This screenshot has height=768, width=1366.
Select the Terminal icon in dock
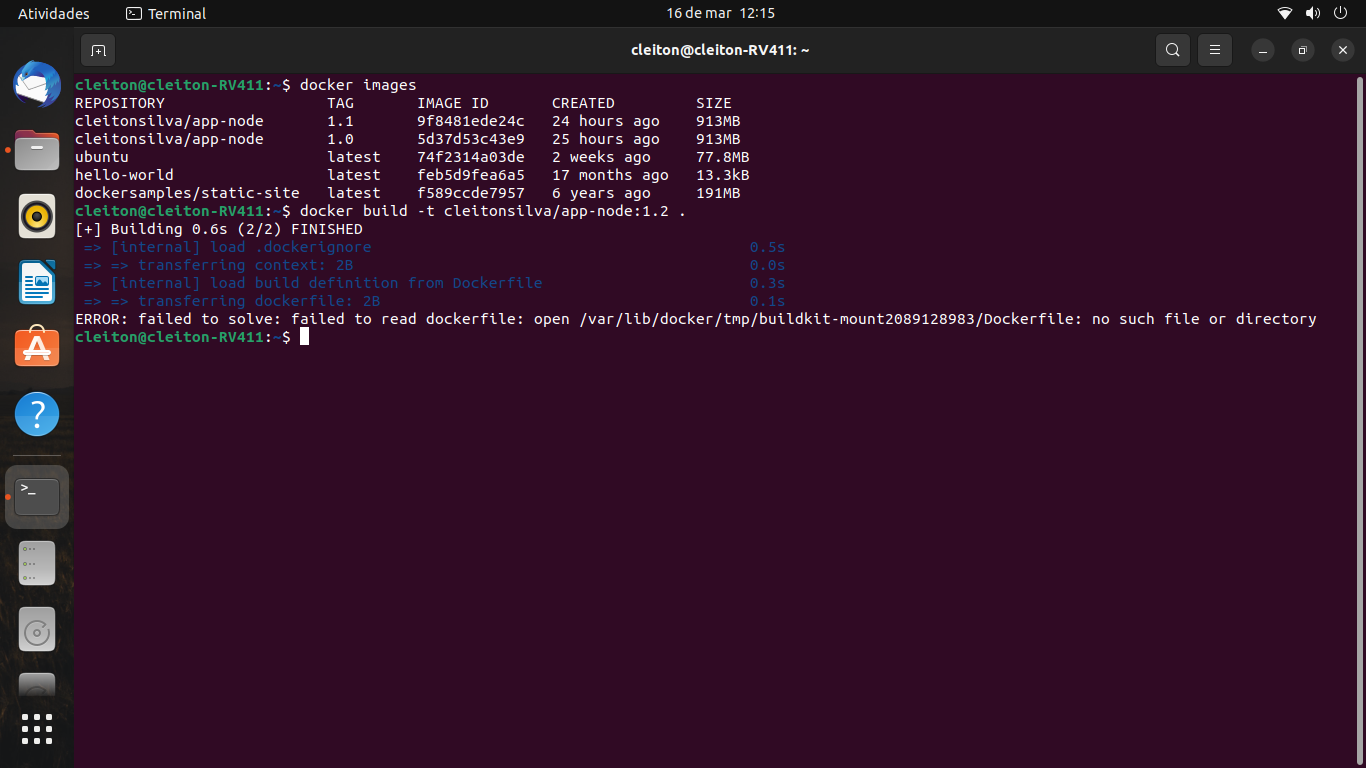pyautogui.click(x=37, y=497)
